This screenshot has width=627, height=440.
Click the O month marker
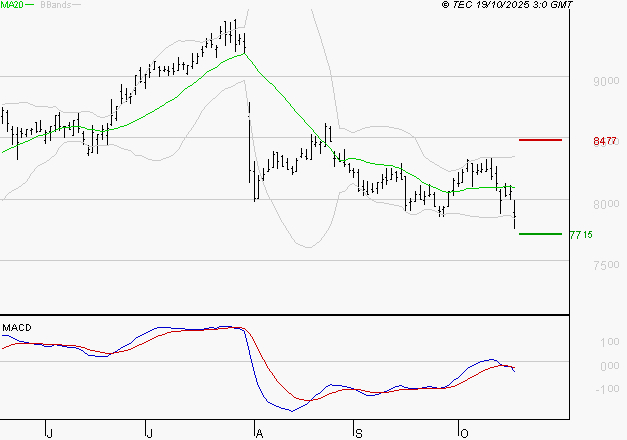464,434
